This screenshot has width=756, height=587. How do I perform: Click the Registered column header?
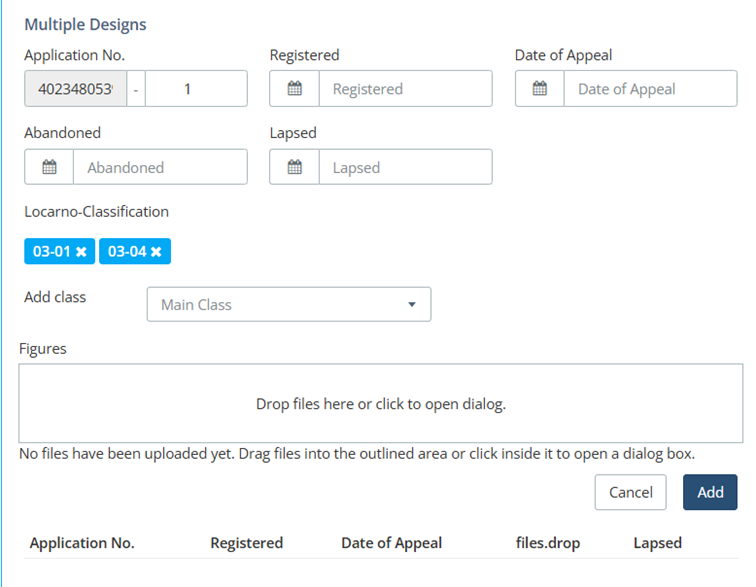tap(246, 543)
